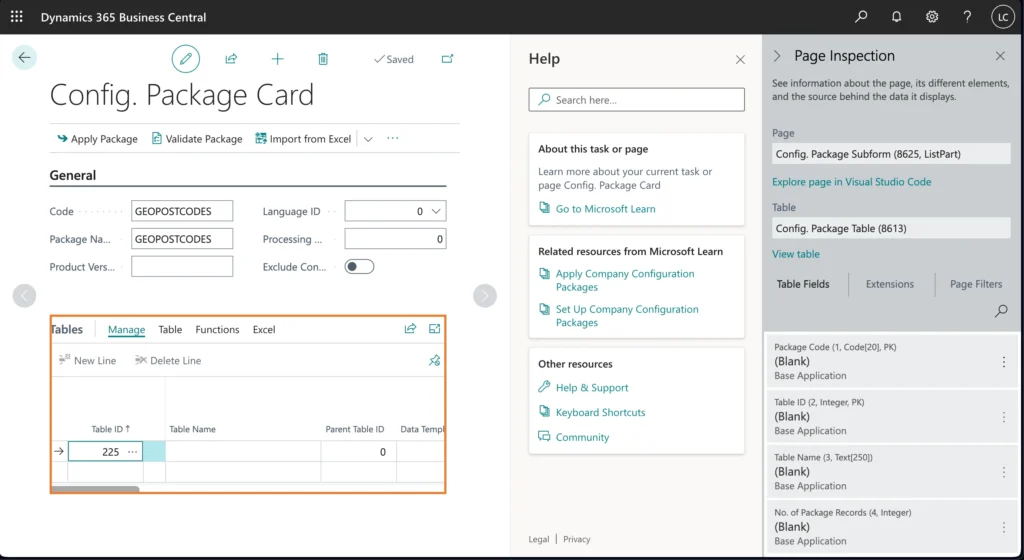The height and width of the screenshot is (560, 1024).
Task: Expand more actions chevron after Import from Excel
Action: [x=368, y=139]
